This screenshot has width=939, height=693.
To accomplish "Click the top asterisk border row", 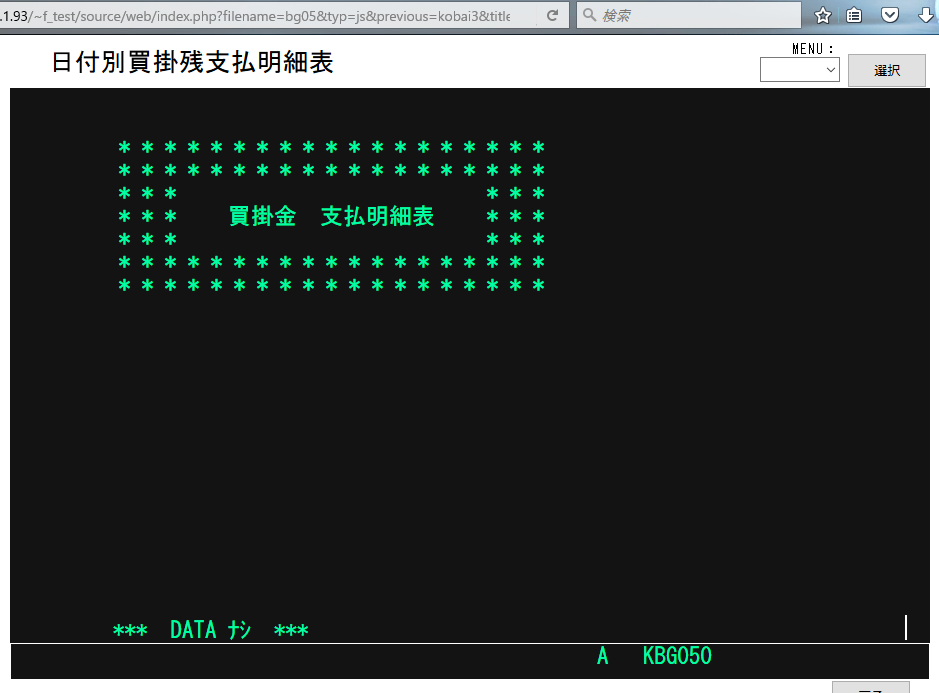I will click(331, 148).
